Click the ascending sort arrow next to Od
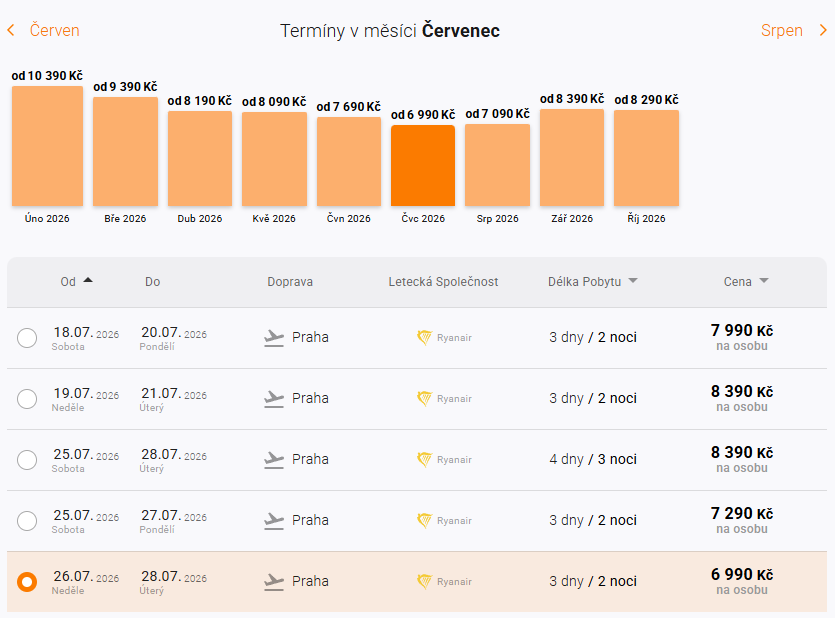Image resolution: width=835 pixels, height=618 pixels. click(88, 281)
